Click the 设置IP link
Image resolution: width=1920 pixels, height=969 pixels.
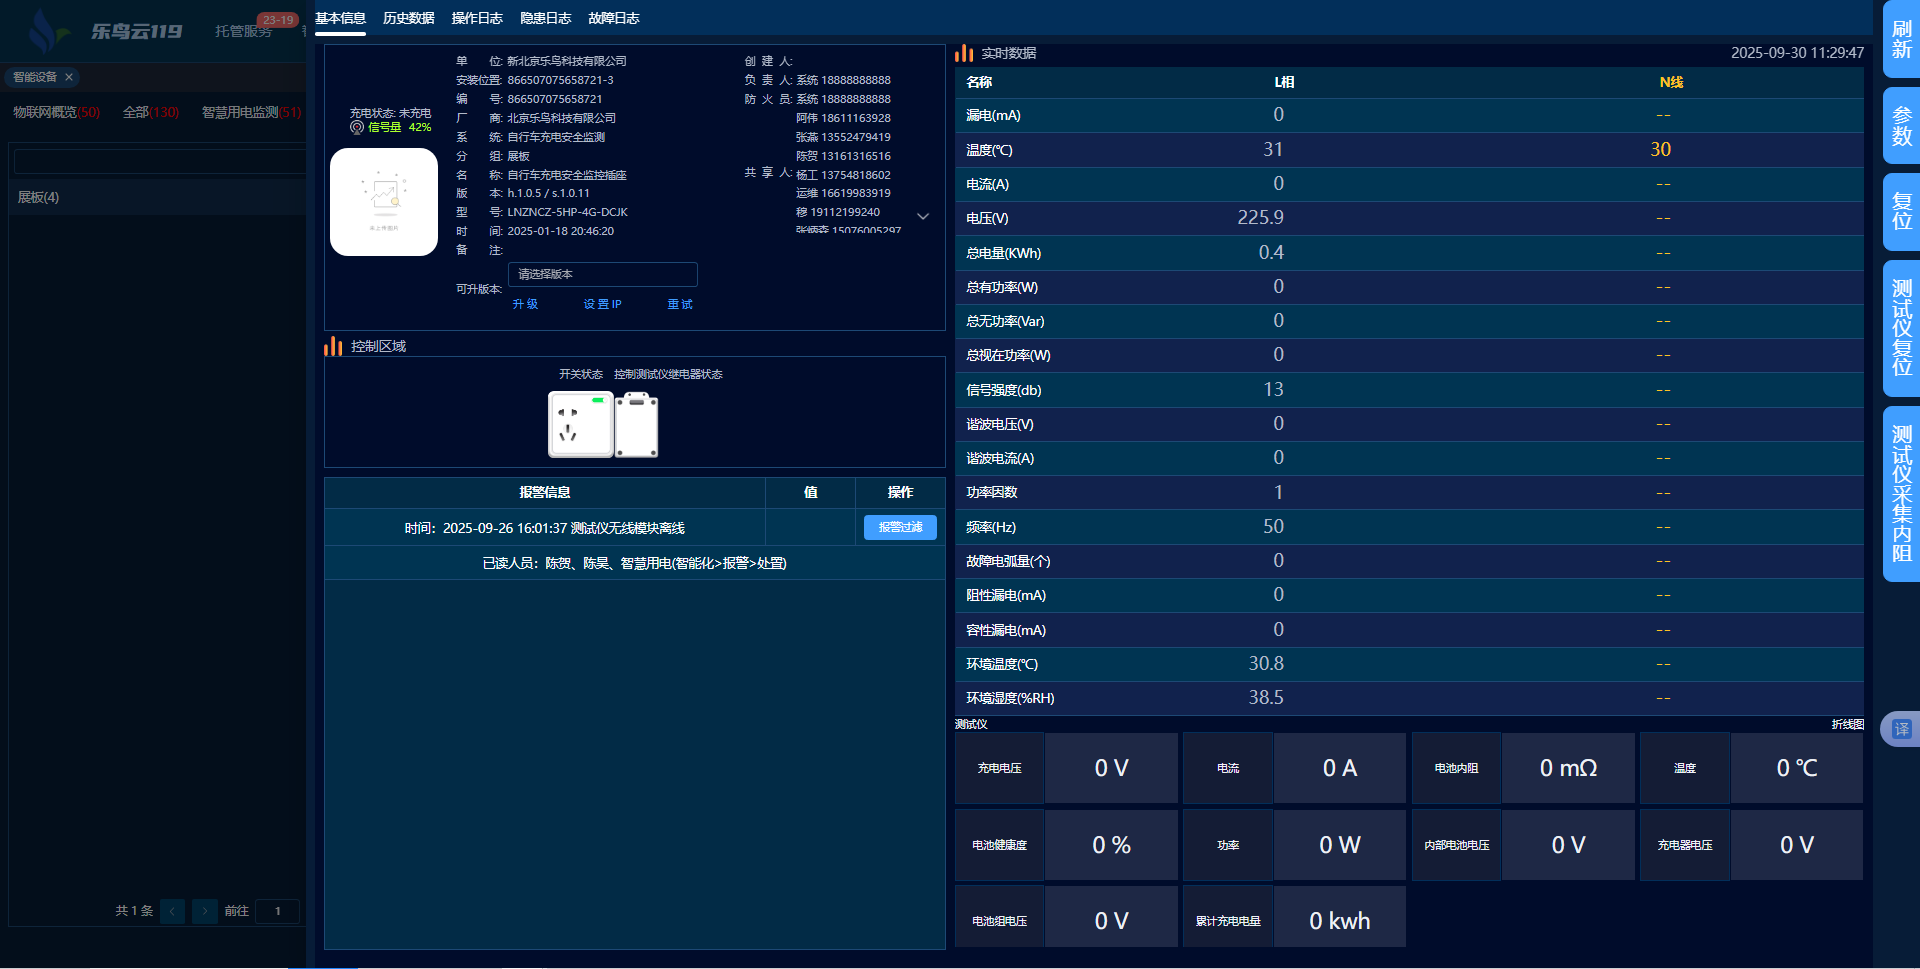[x=602, y=304]
